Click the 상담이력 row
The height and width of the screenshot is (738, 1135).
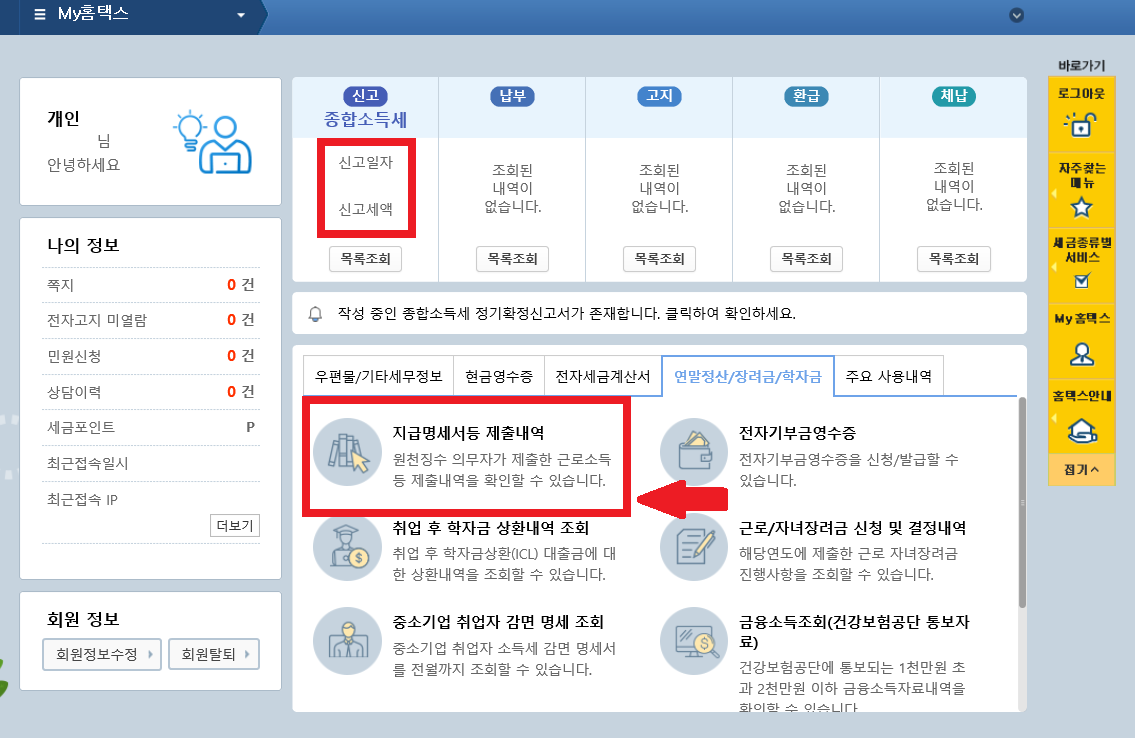pyautogui.click(x=151, y=392)
